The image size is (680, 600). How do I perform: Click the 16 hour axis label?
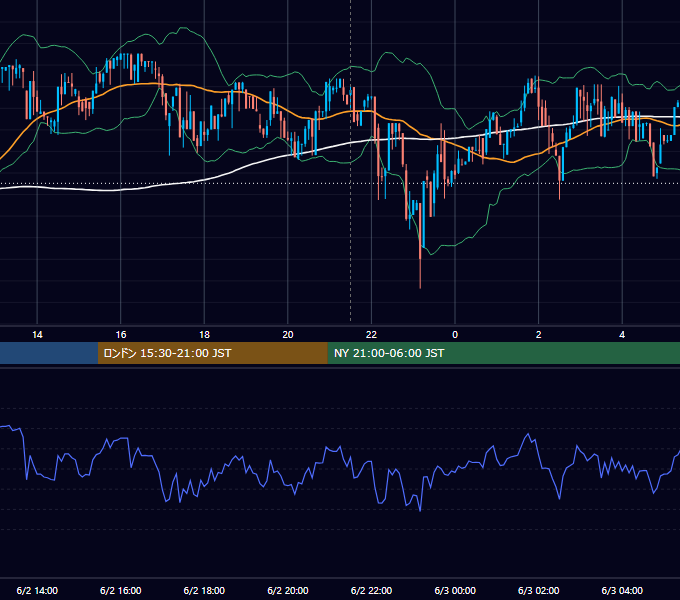pos(121,335)
